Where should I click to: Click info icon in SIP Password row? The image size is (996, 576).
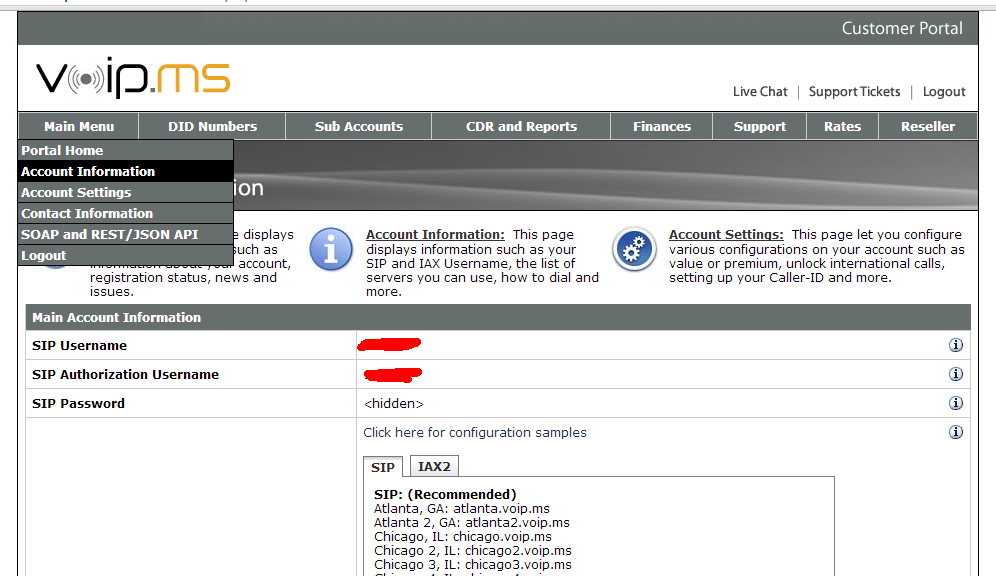(955, 404)
